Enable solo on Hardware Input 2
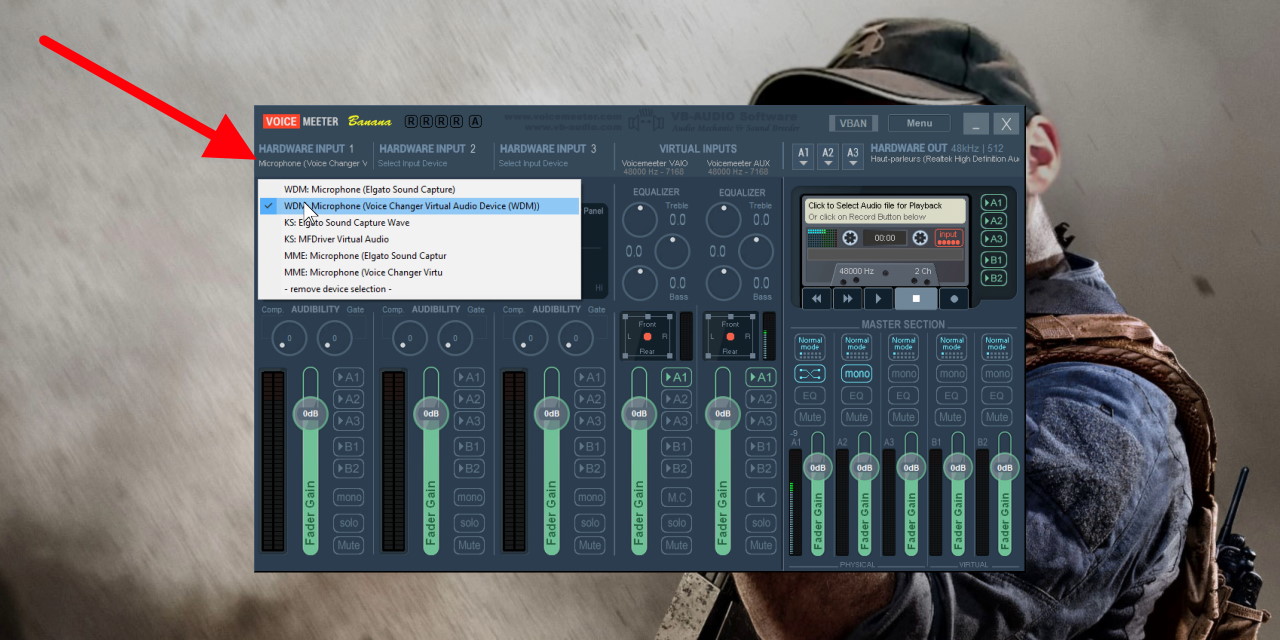 [469, 523]
